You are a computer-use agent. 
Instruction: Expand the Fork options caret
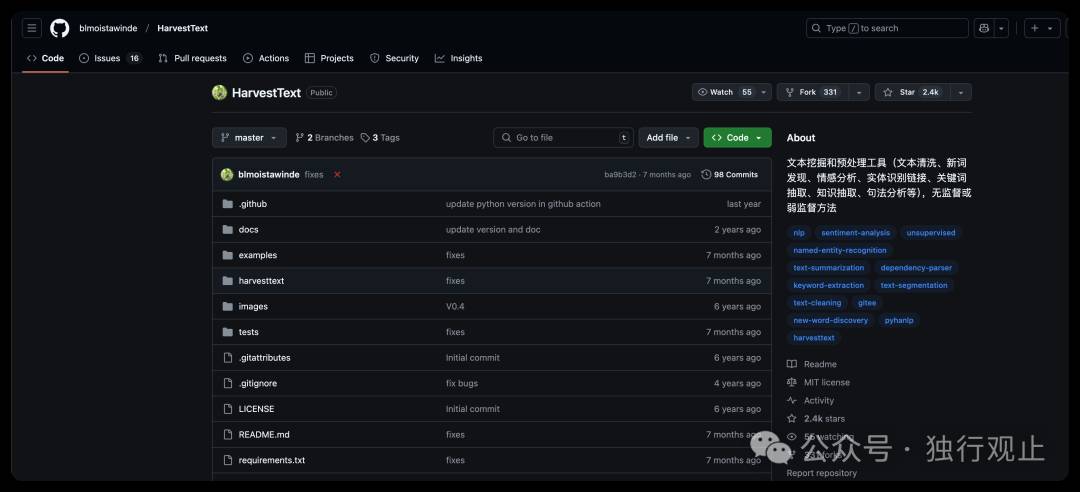pos(859,92)
